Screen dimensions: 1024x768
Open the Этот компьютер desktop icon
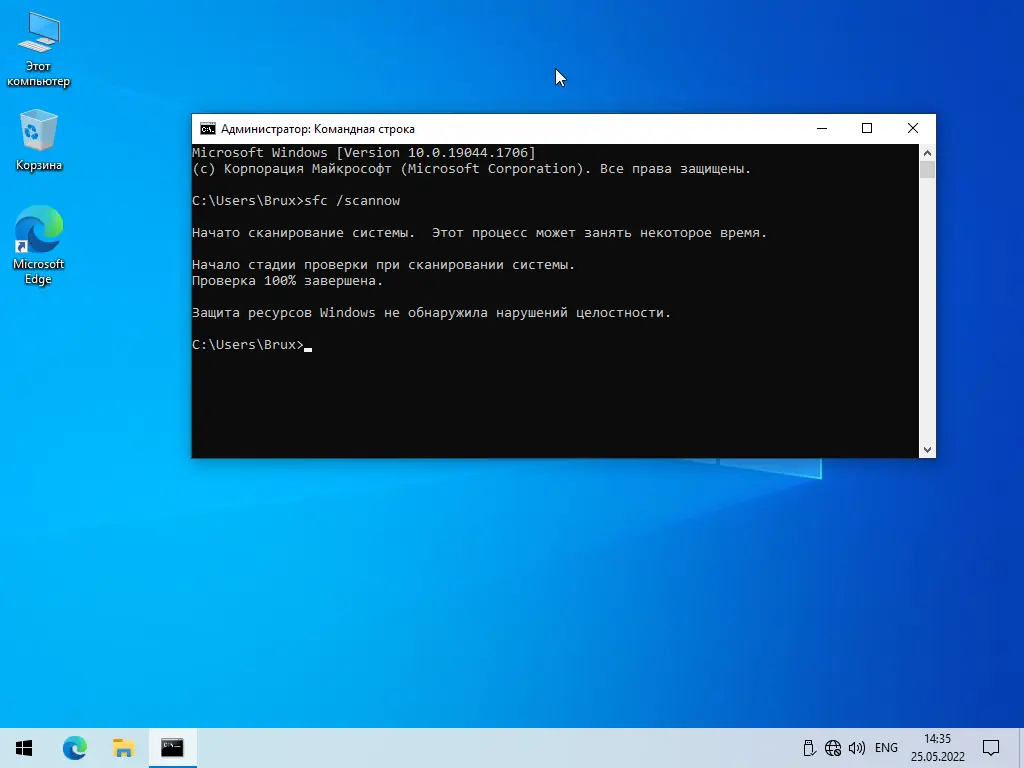(x=39, y=50)
